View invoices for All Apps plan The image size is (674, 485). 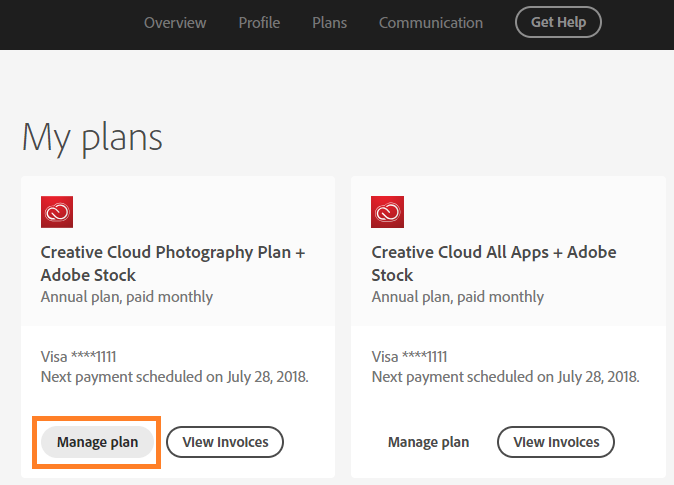(556, 442)
